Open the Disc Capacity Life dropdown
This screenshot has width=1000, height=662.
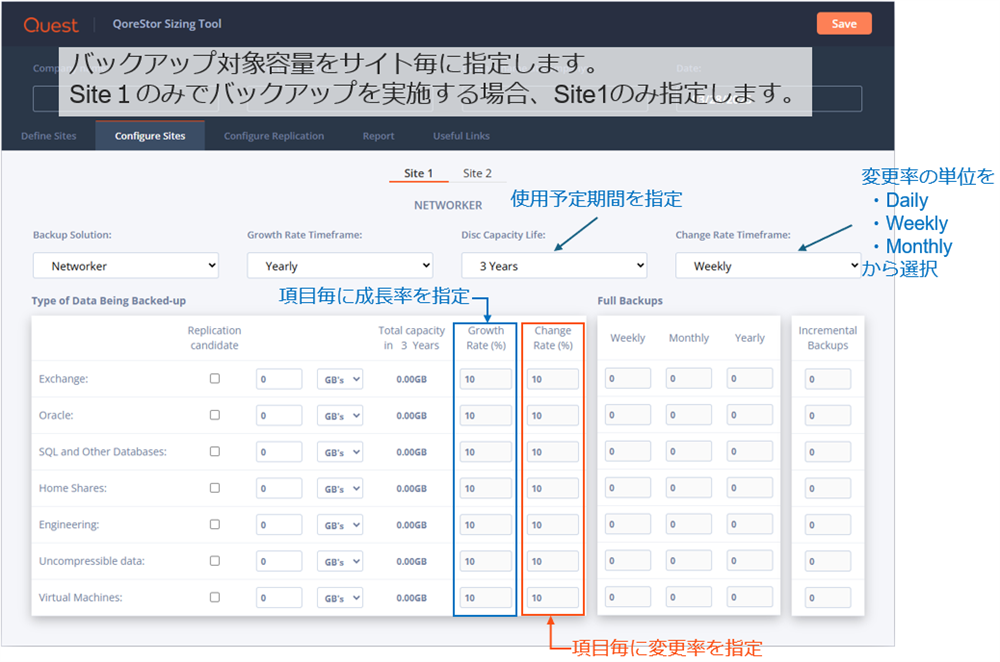554,266
